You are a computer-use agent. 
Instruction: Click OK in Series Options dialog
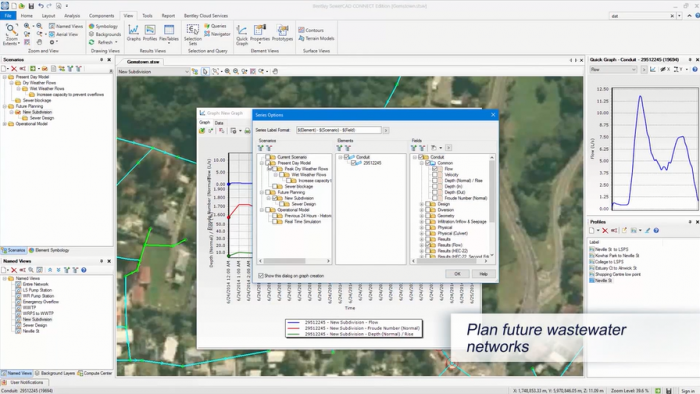point(457,274)
